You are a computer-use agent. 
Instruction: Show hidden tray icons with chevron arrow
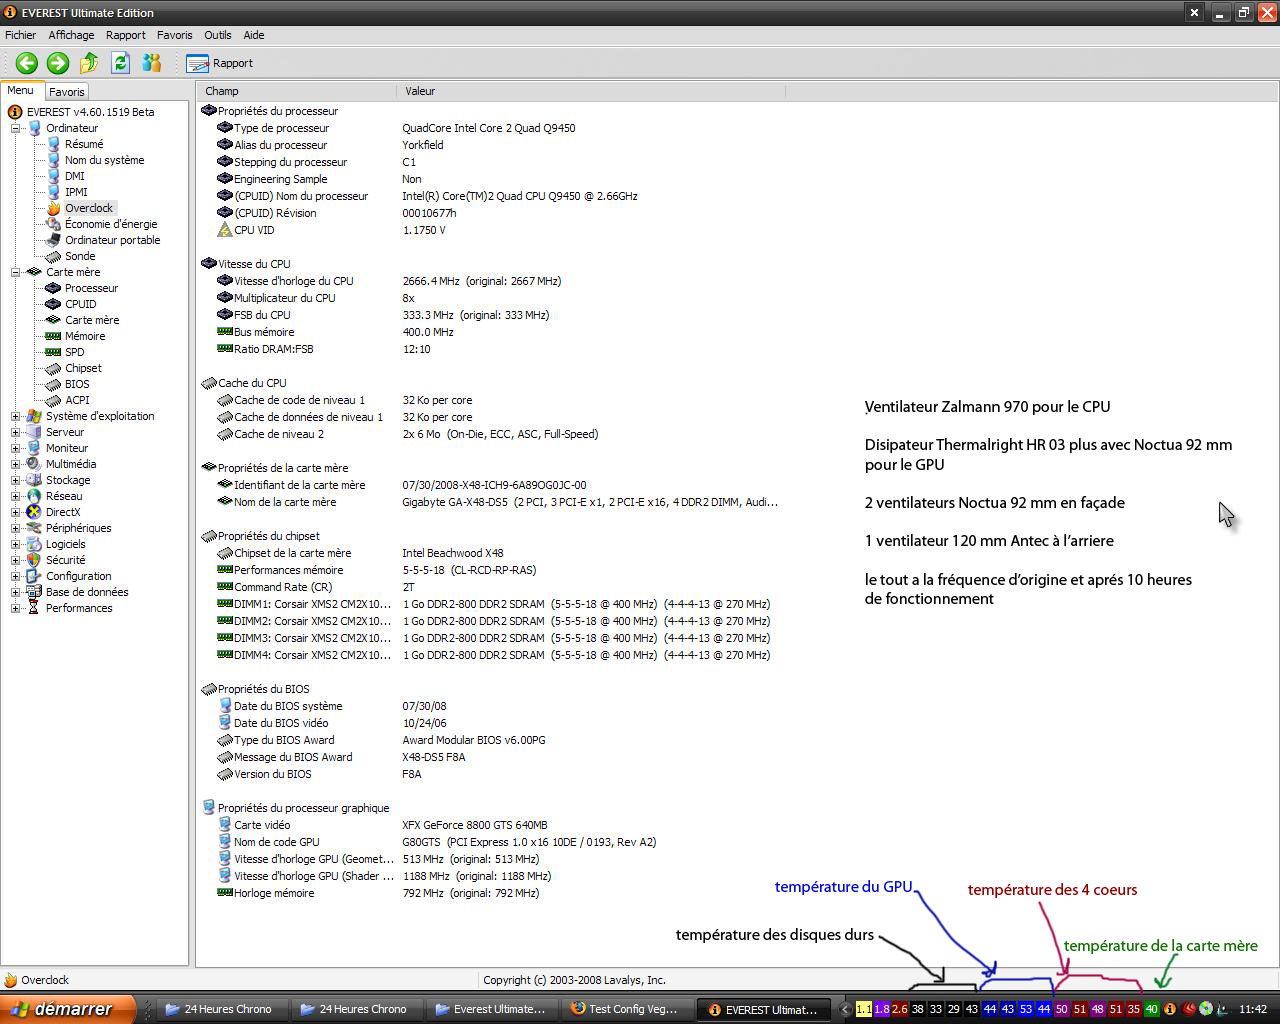(845, 1009)
